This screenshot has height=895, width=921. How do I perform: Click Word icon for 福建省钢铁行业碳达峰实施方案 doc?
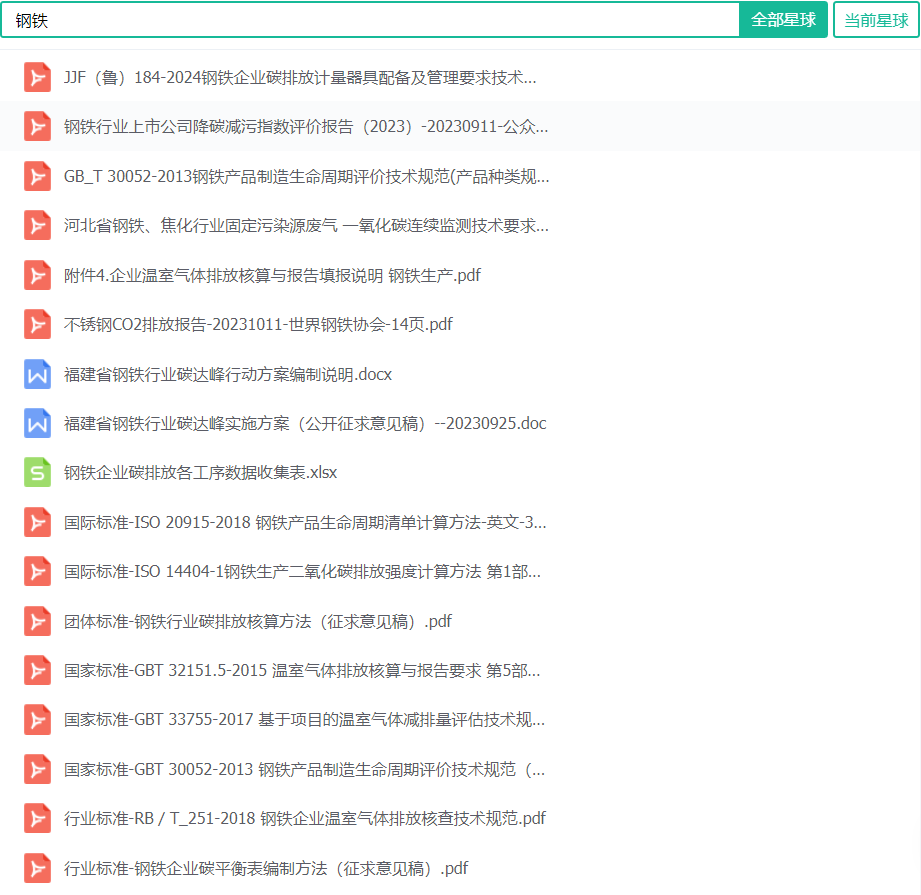[37, 423]
